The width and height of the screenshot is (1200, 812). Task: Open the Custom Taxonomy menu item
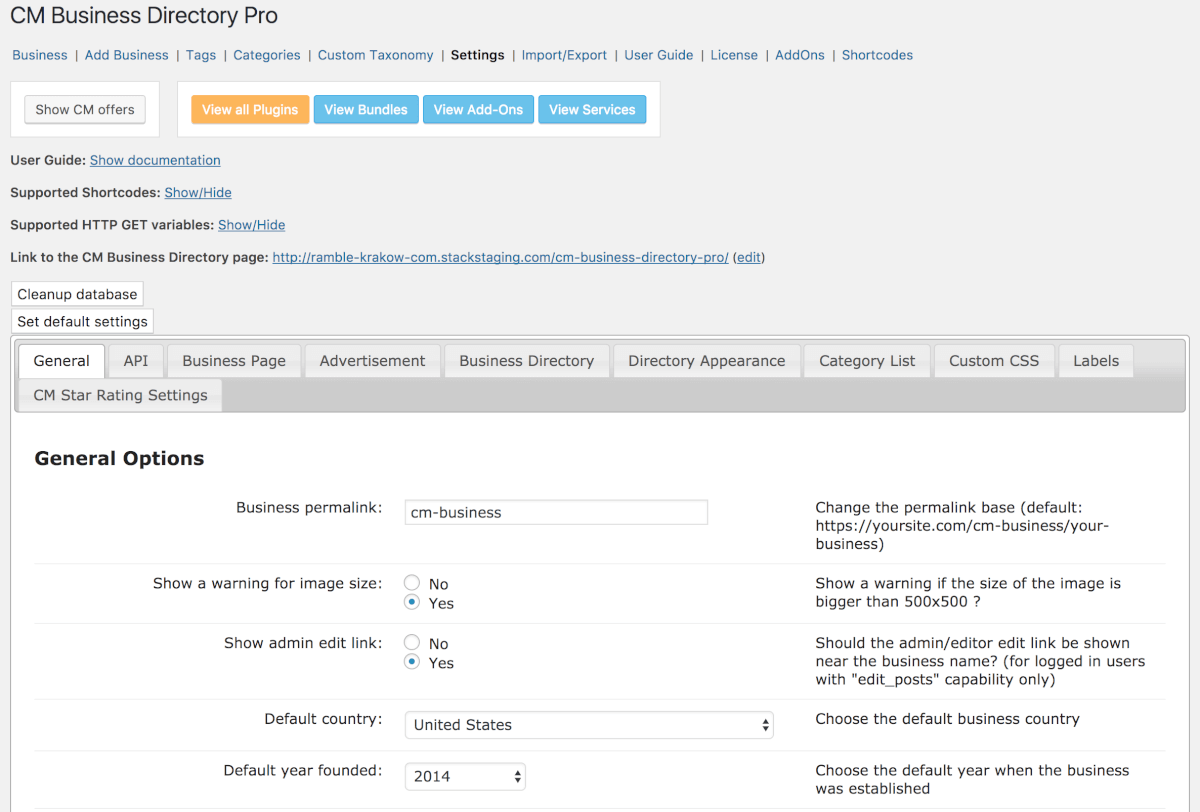(x=375, y=55)
